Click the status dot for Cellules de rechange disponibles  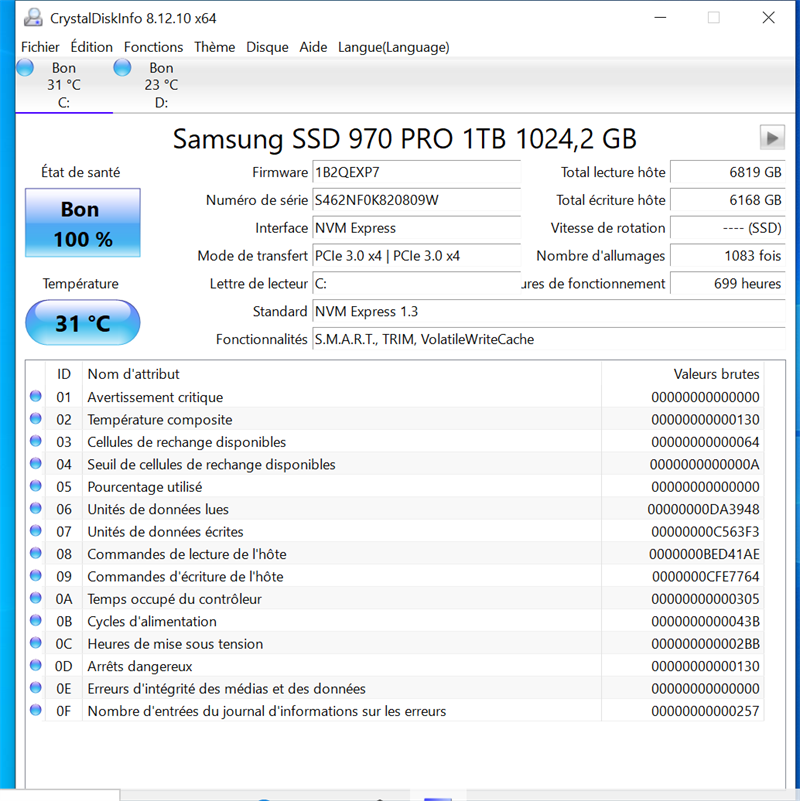[x=36, y=441]
